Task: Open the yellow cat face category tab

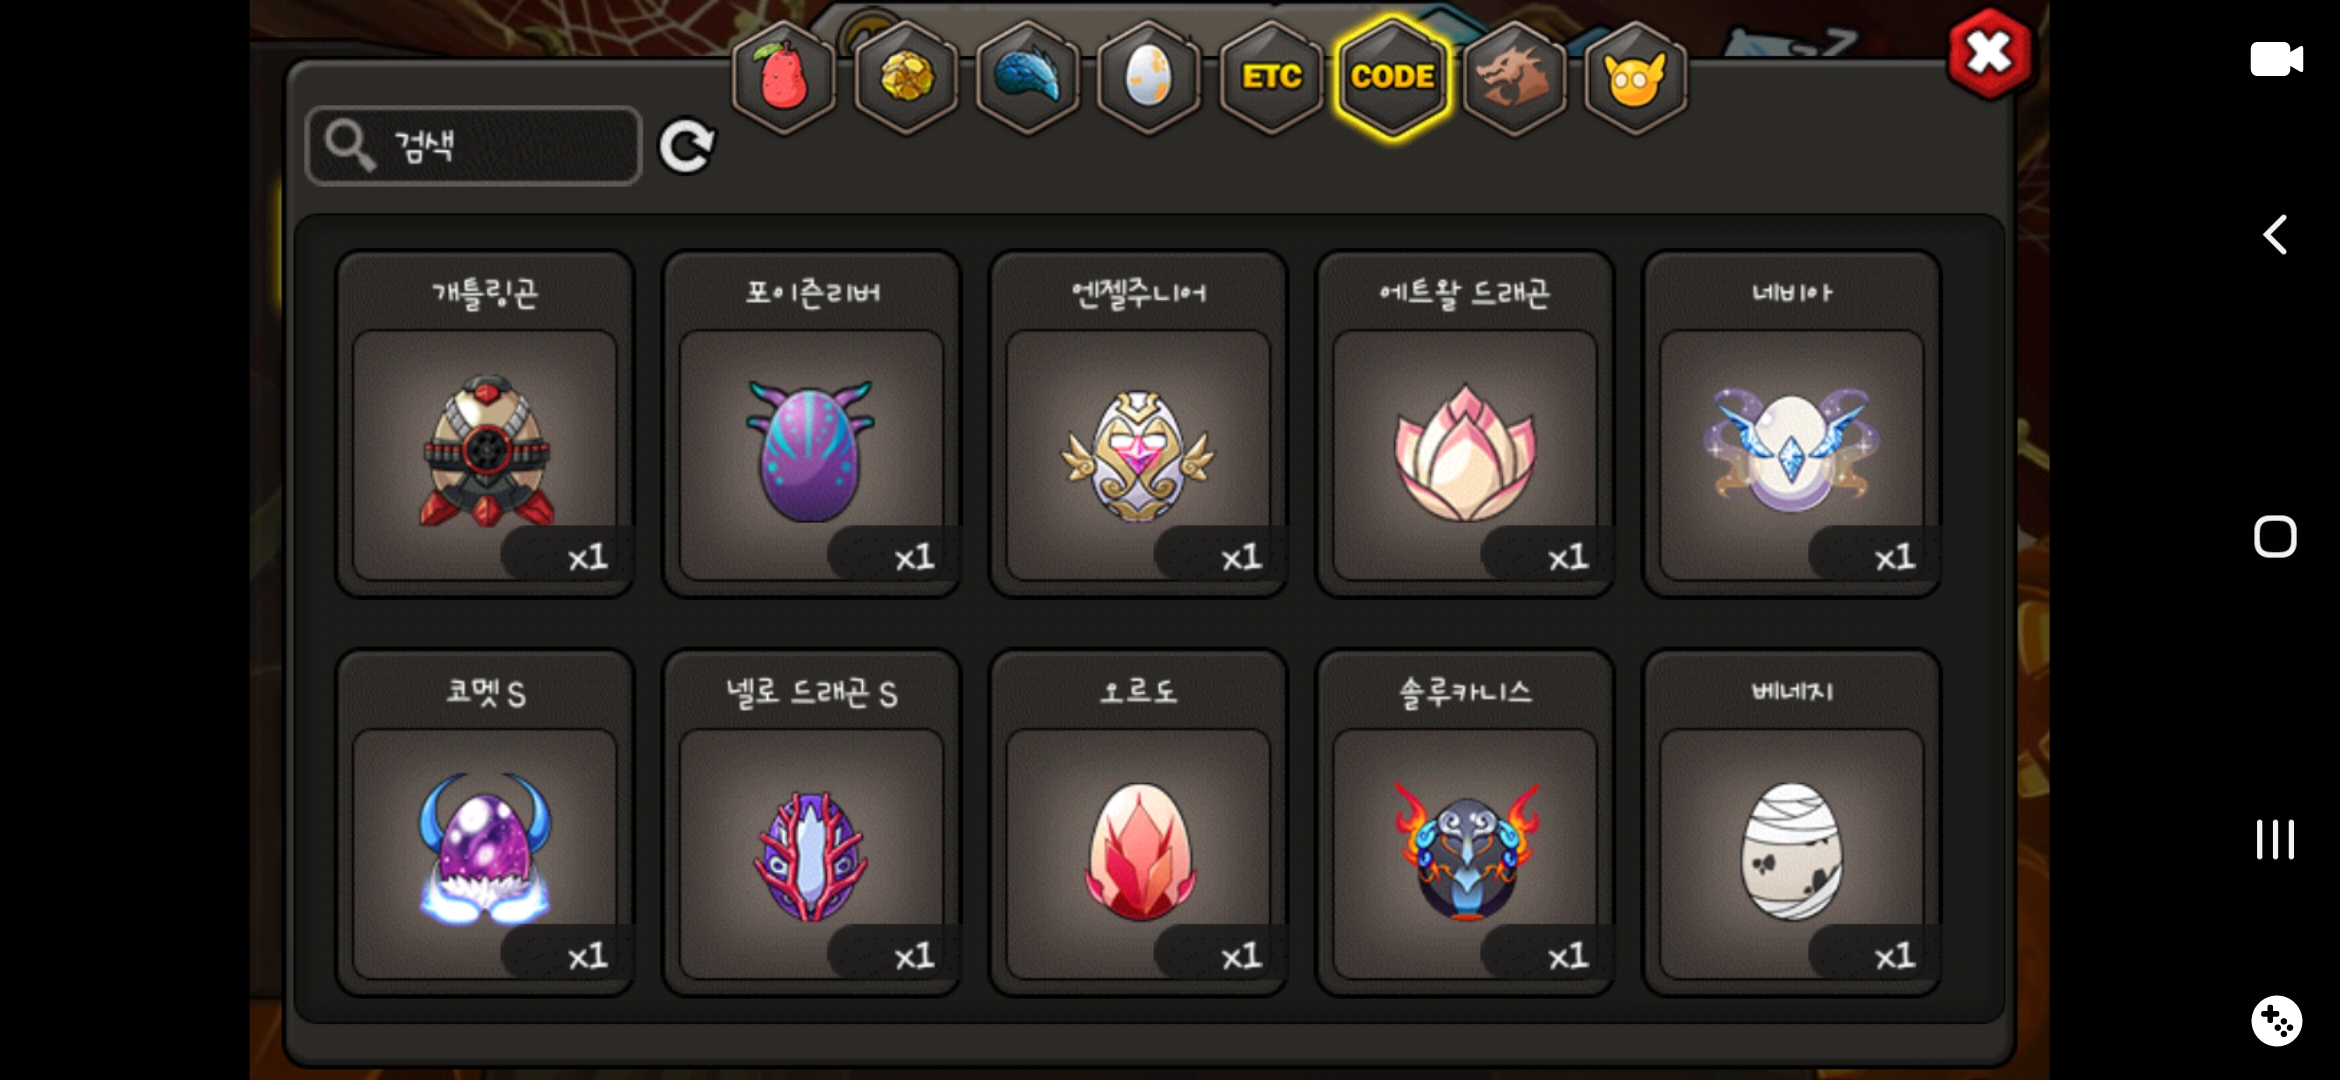Action: (x=1636, y=77)
